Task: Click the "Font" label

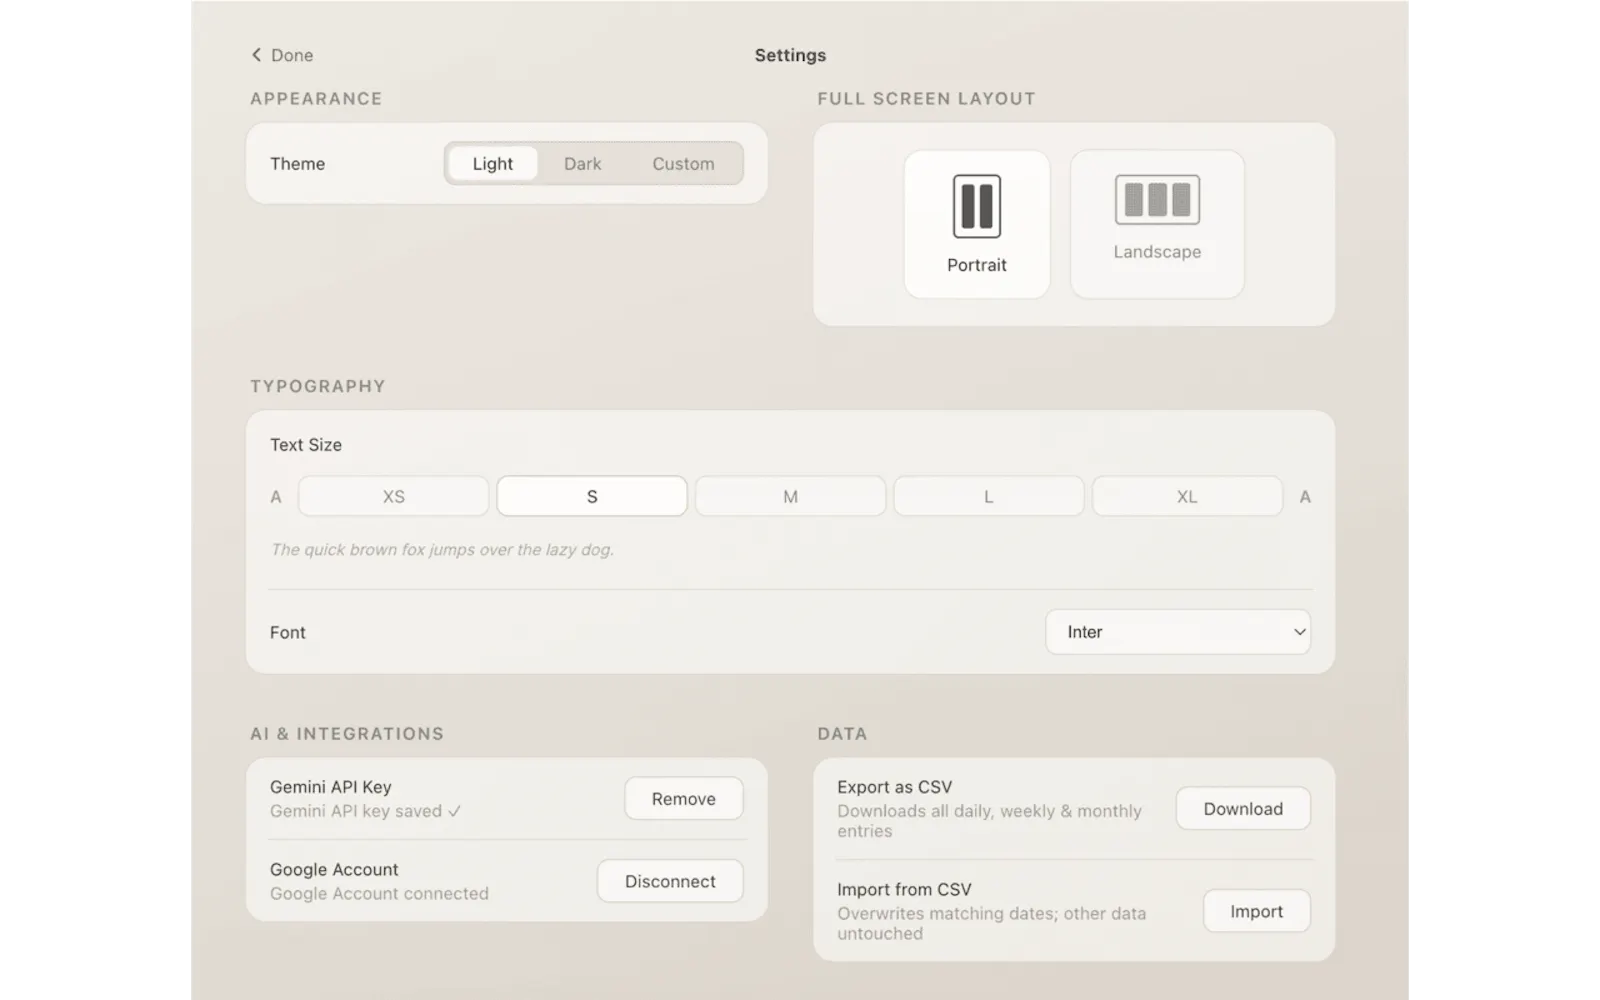Action: point(288,632)
